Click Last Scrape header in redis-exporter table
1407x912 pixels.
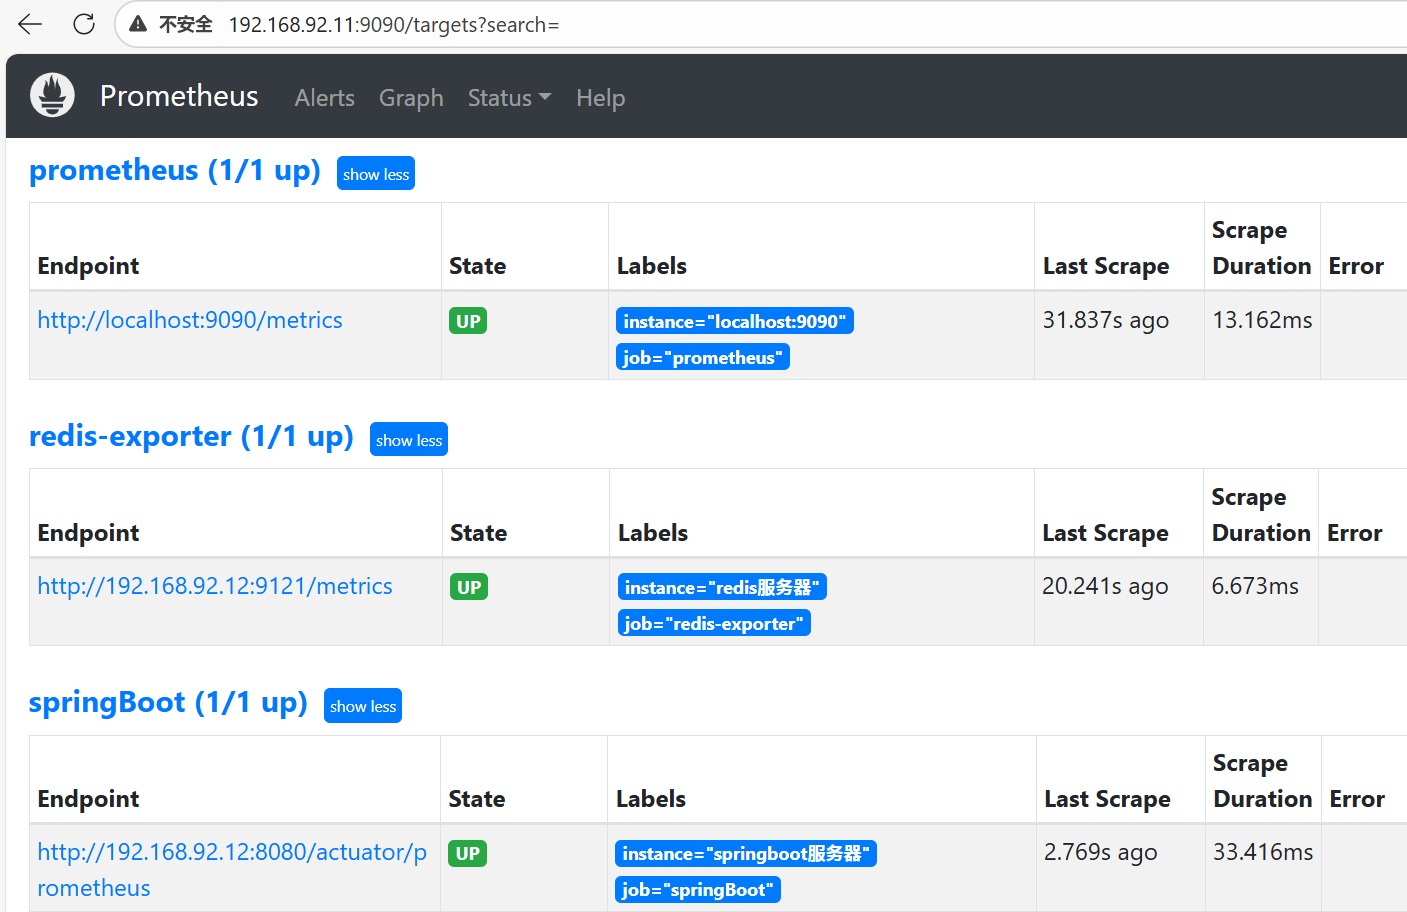pyautogui.click(x=1105, y=533)
